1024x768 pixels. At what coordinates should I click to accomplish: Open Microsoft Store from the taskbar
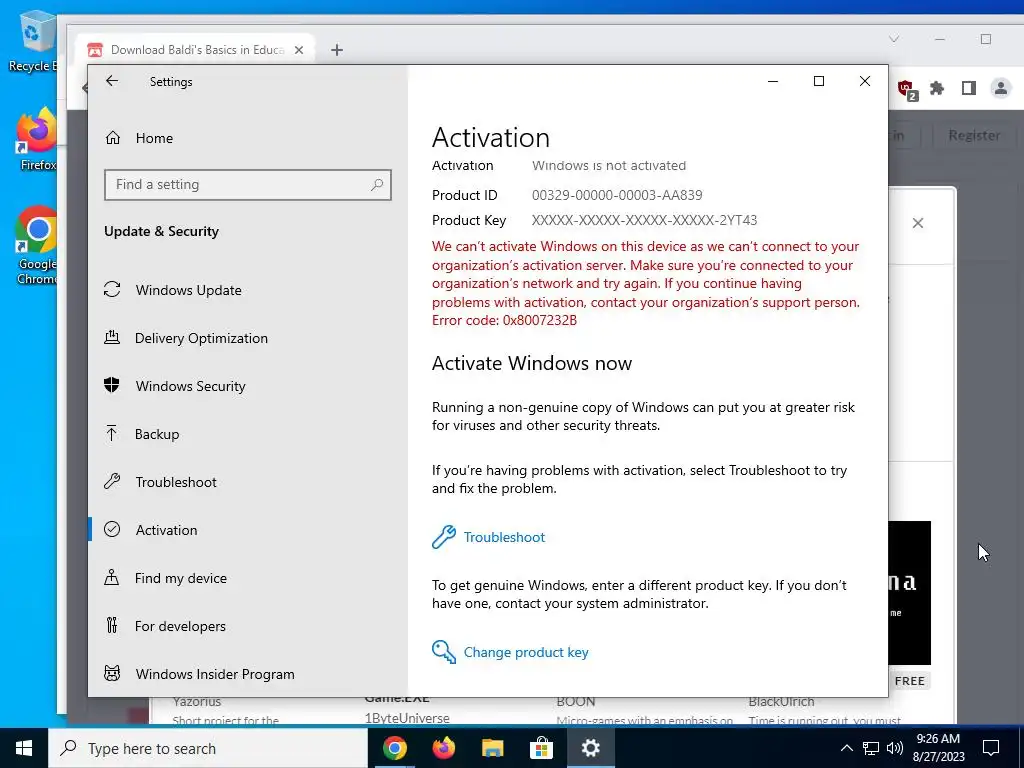[x=541, y=748]
